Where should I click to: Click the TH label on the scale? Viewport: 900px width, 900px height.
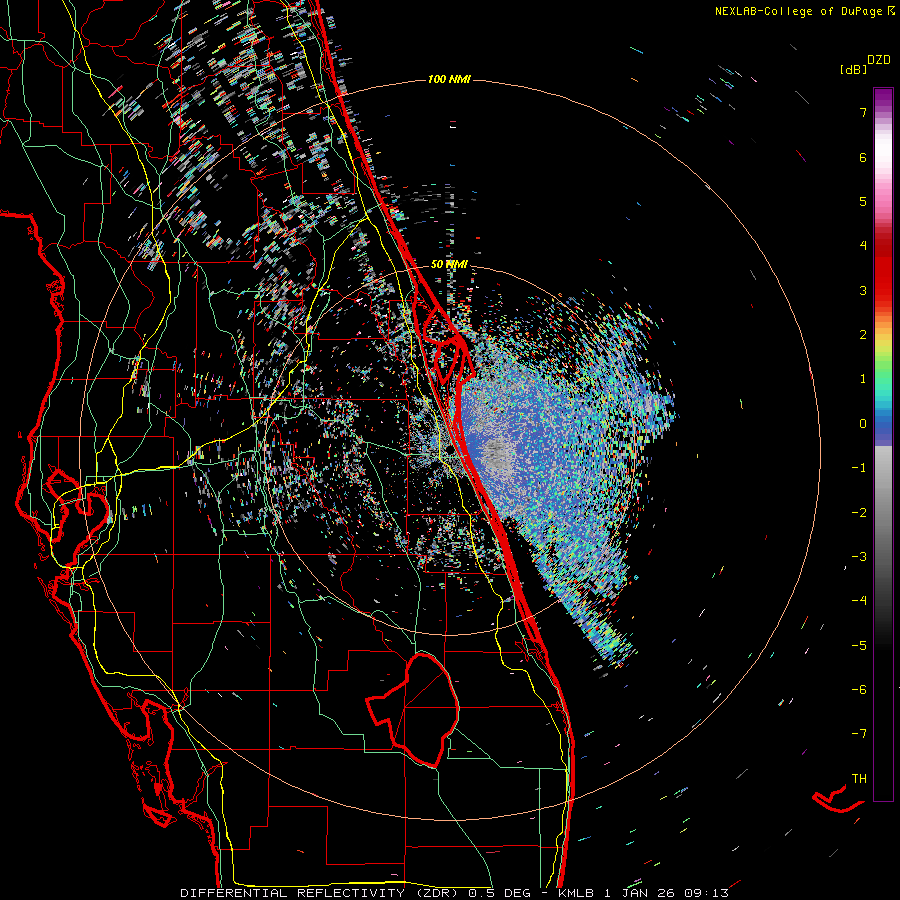click(859, 779)
